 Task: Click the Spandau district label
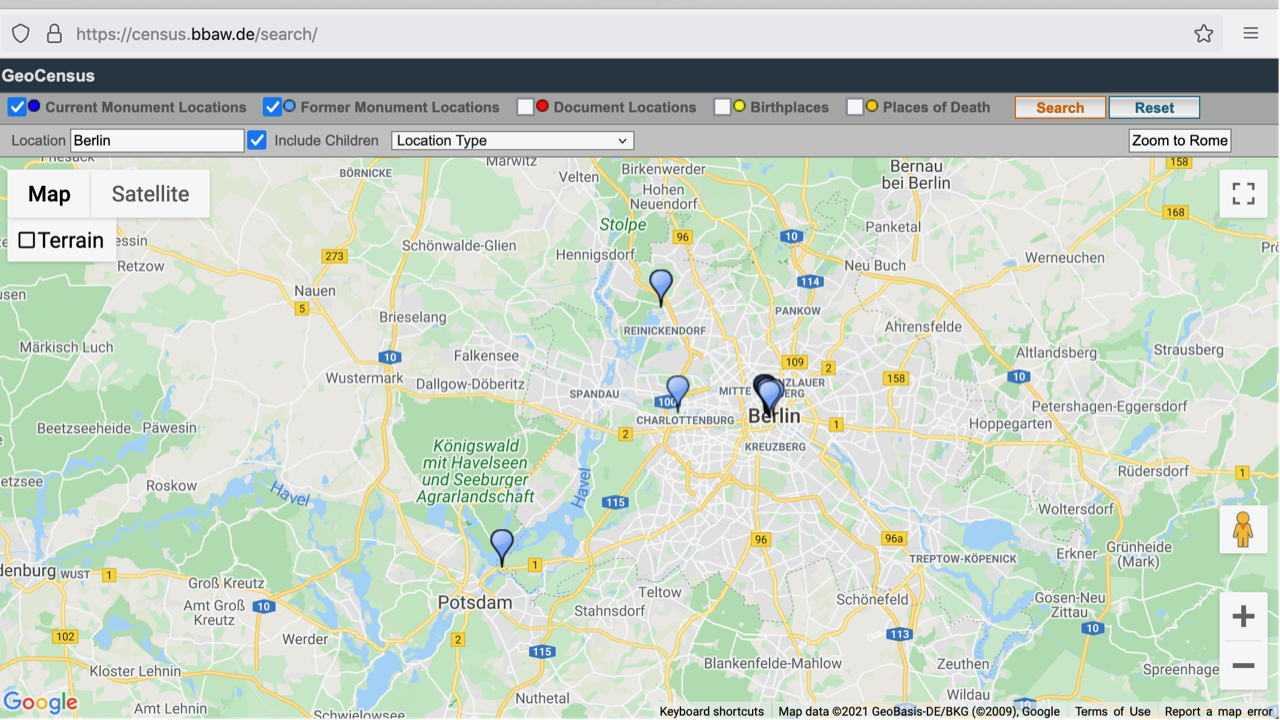pyautogui.click(x=594, y=394)
